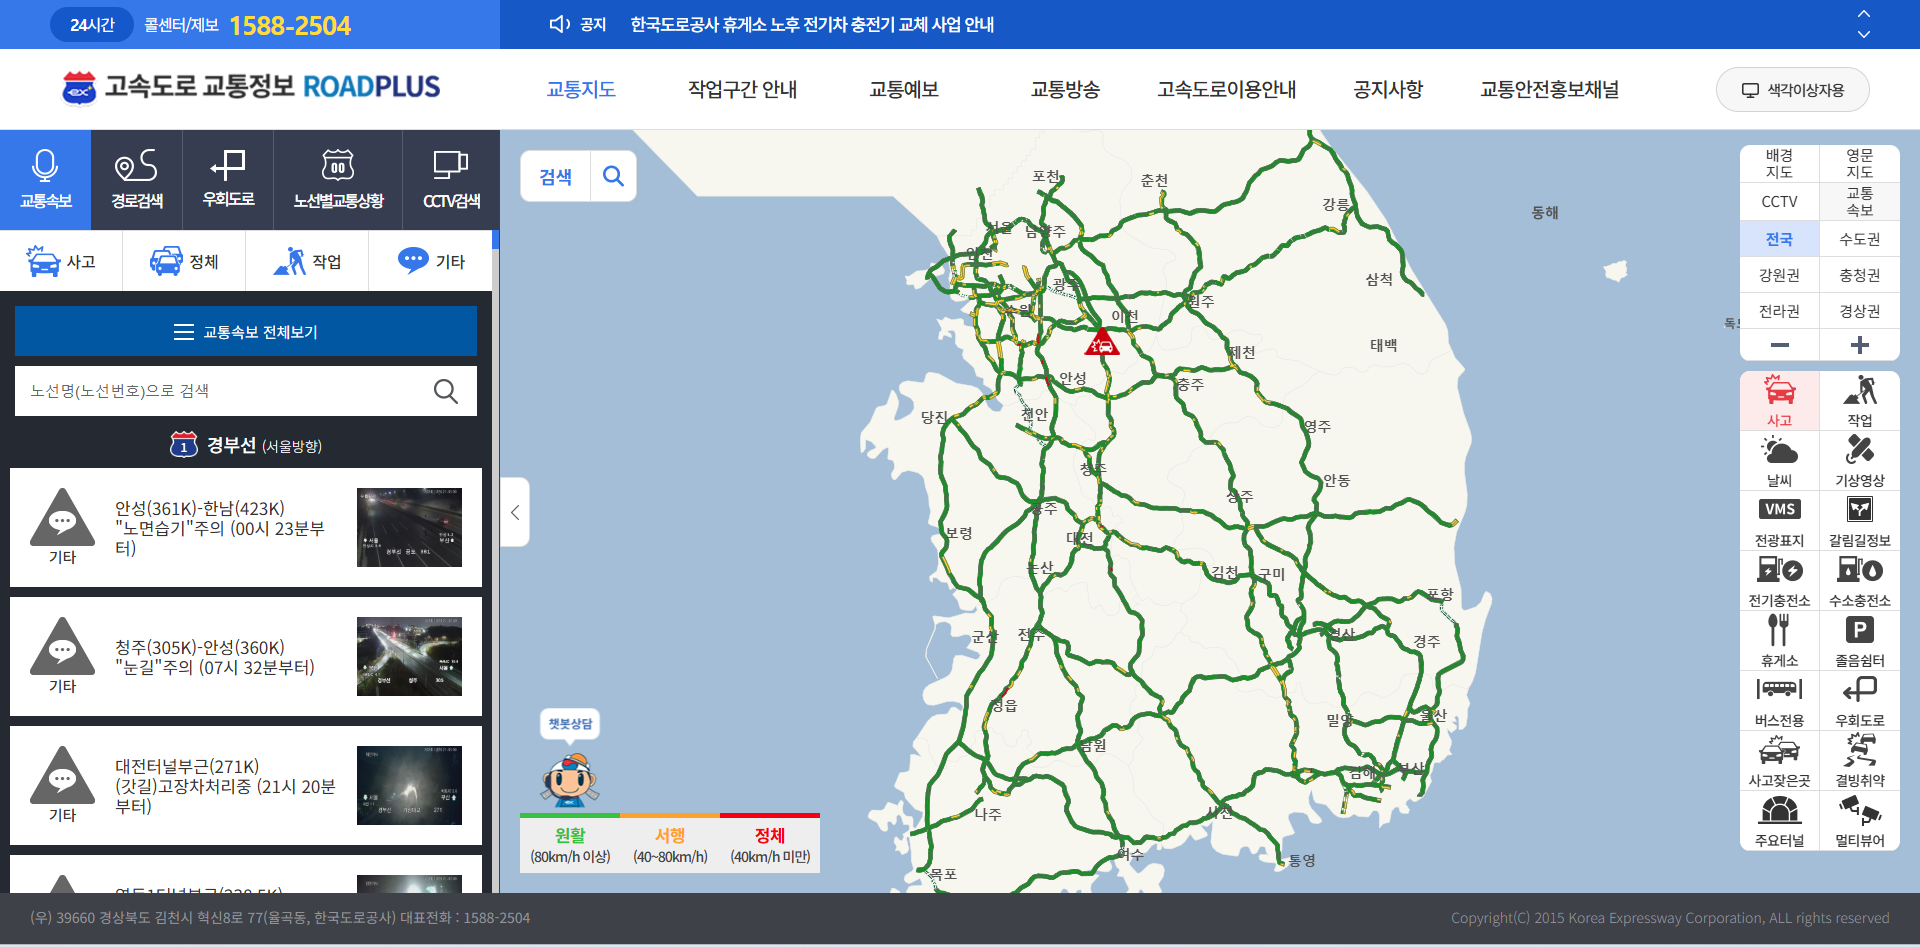The width and height of the screenshot is (1920, 947).
Task: Open CCTV thumbnail for 청주-안성 눈길 news
Action: pyautogui.click(x=409, y=656)
